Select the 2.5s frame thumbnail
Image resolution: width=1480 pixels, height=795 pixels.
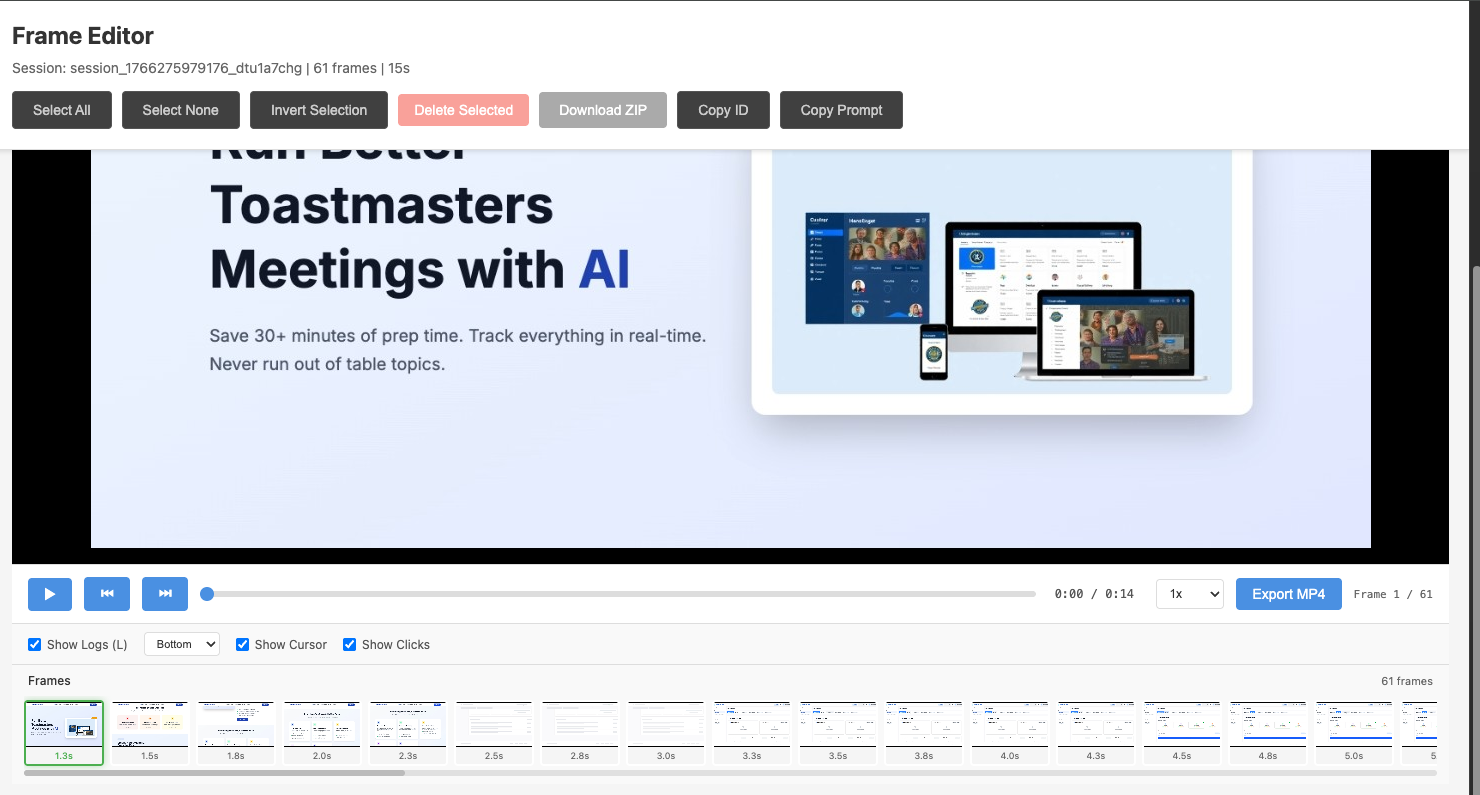(494, 732)
